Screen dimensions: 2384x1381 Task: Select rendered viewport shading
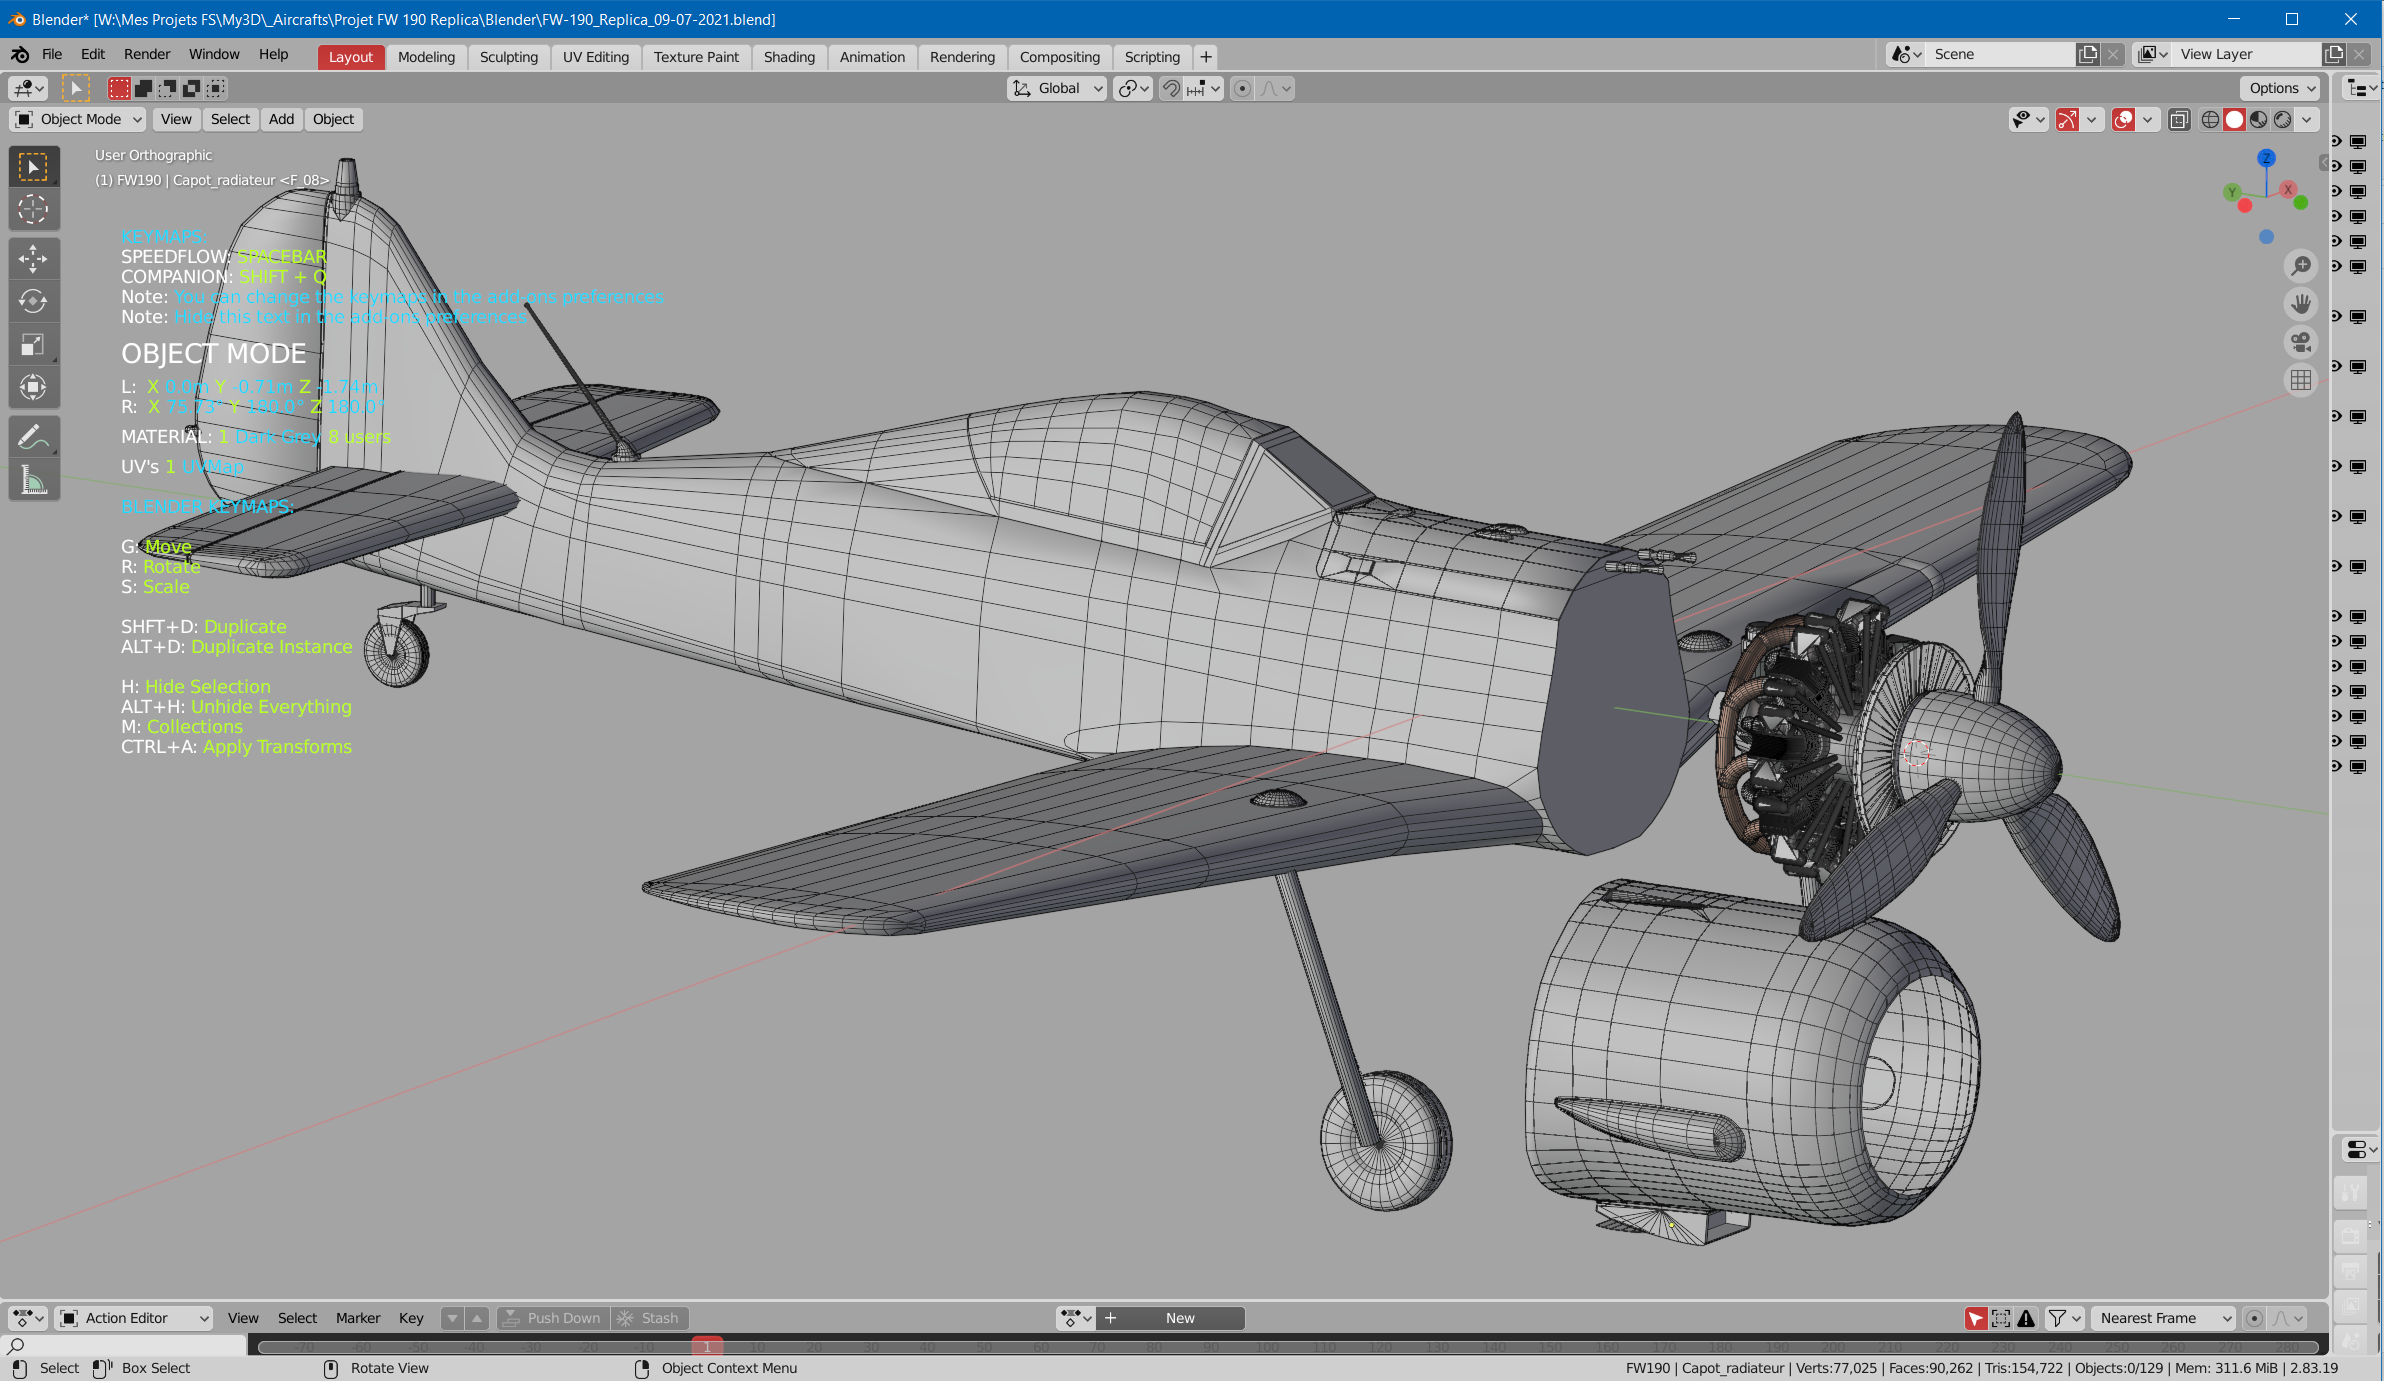tap(2282, 120)
